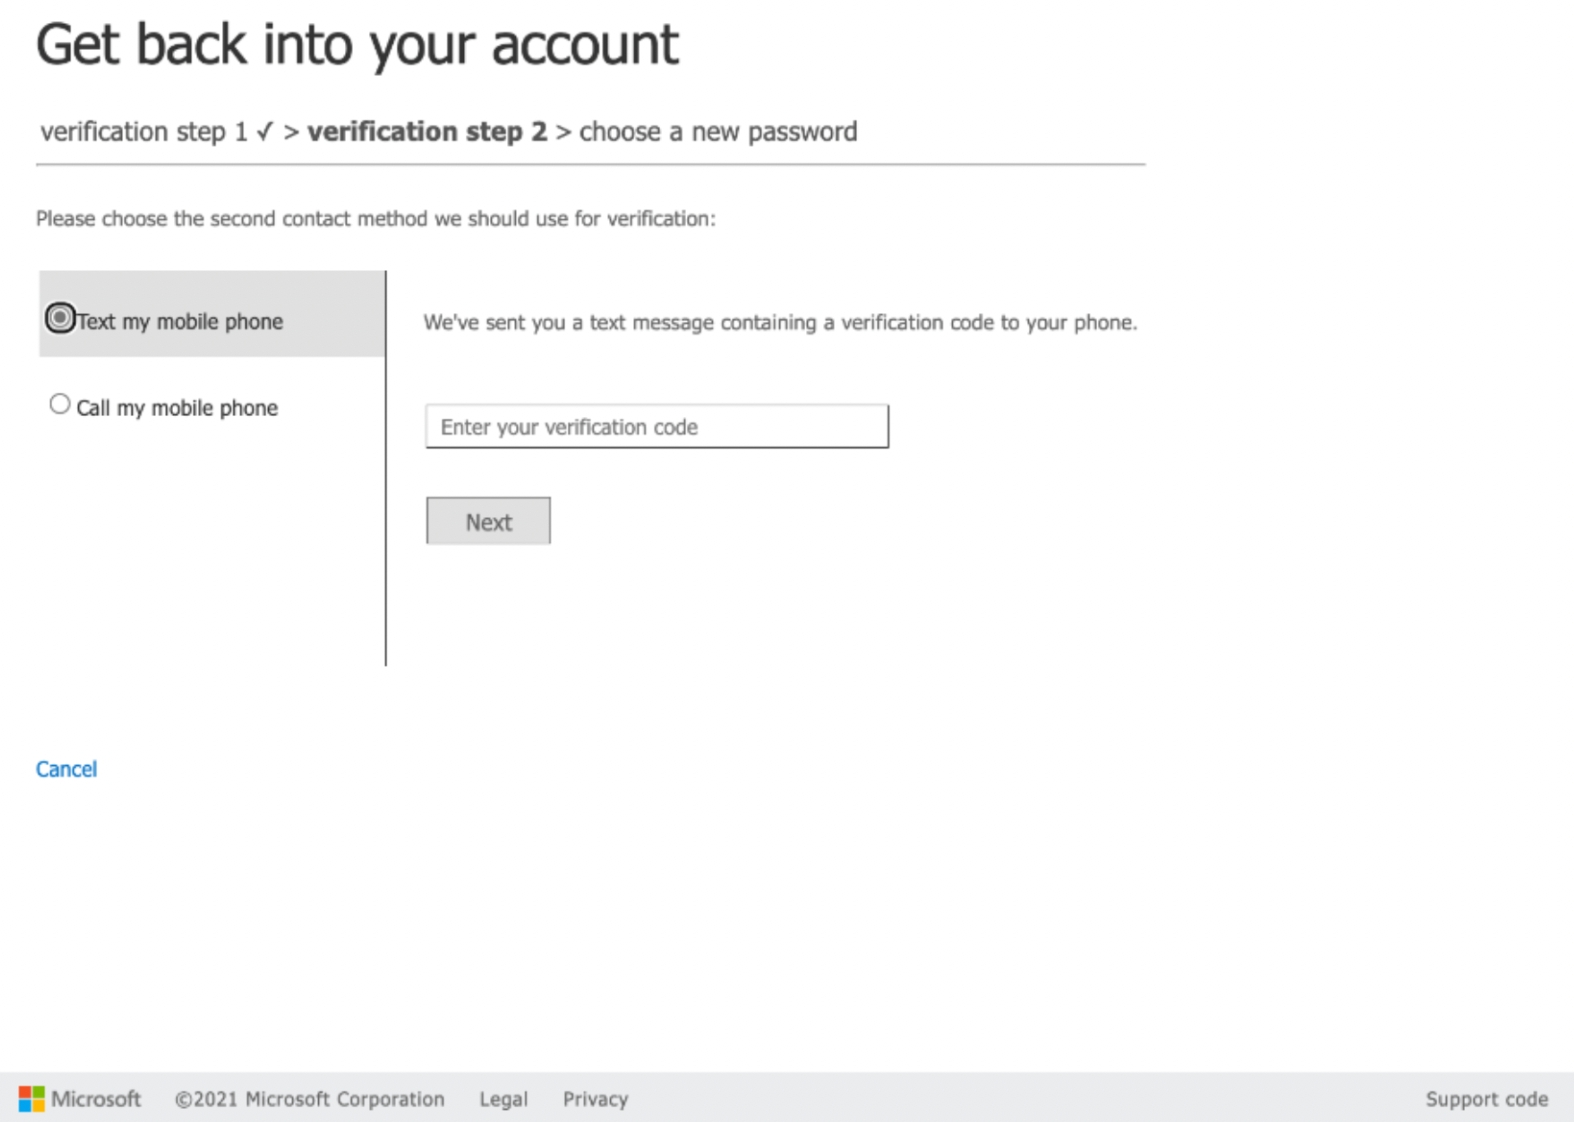This screenshot has width=1574, height=1122.
Task: Click the Microsoft wordmark in footer
Action: coord(96,1099)
